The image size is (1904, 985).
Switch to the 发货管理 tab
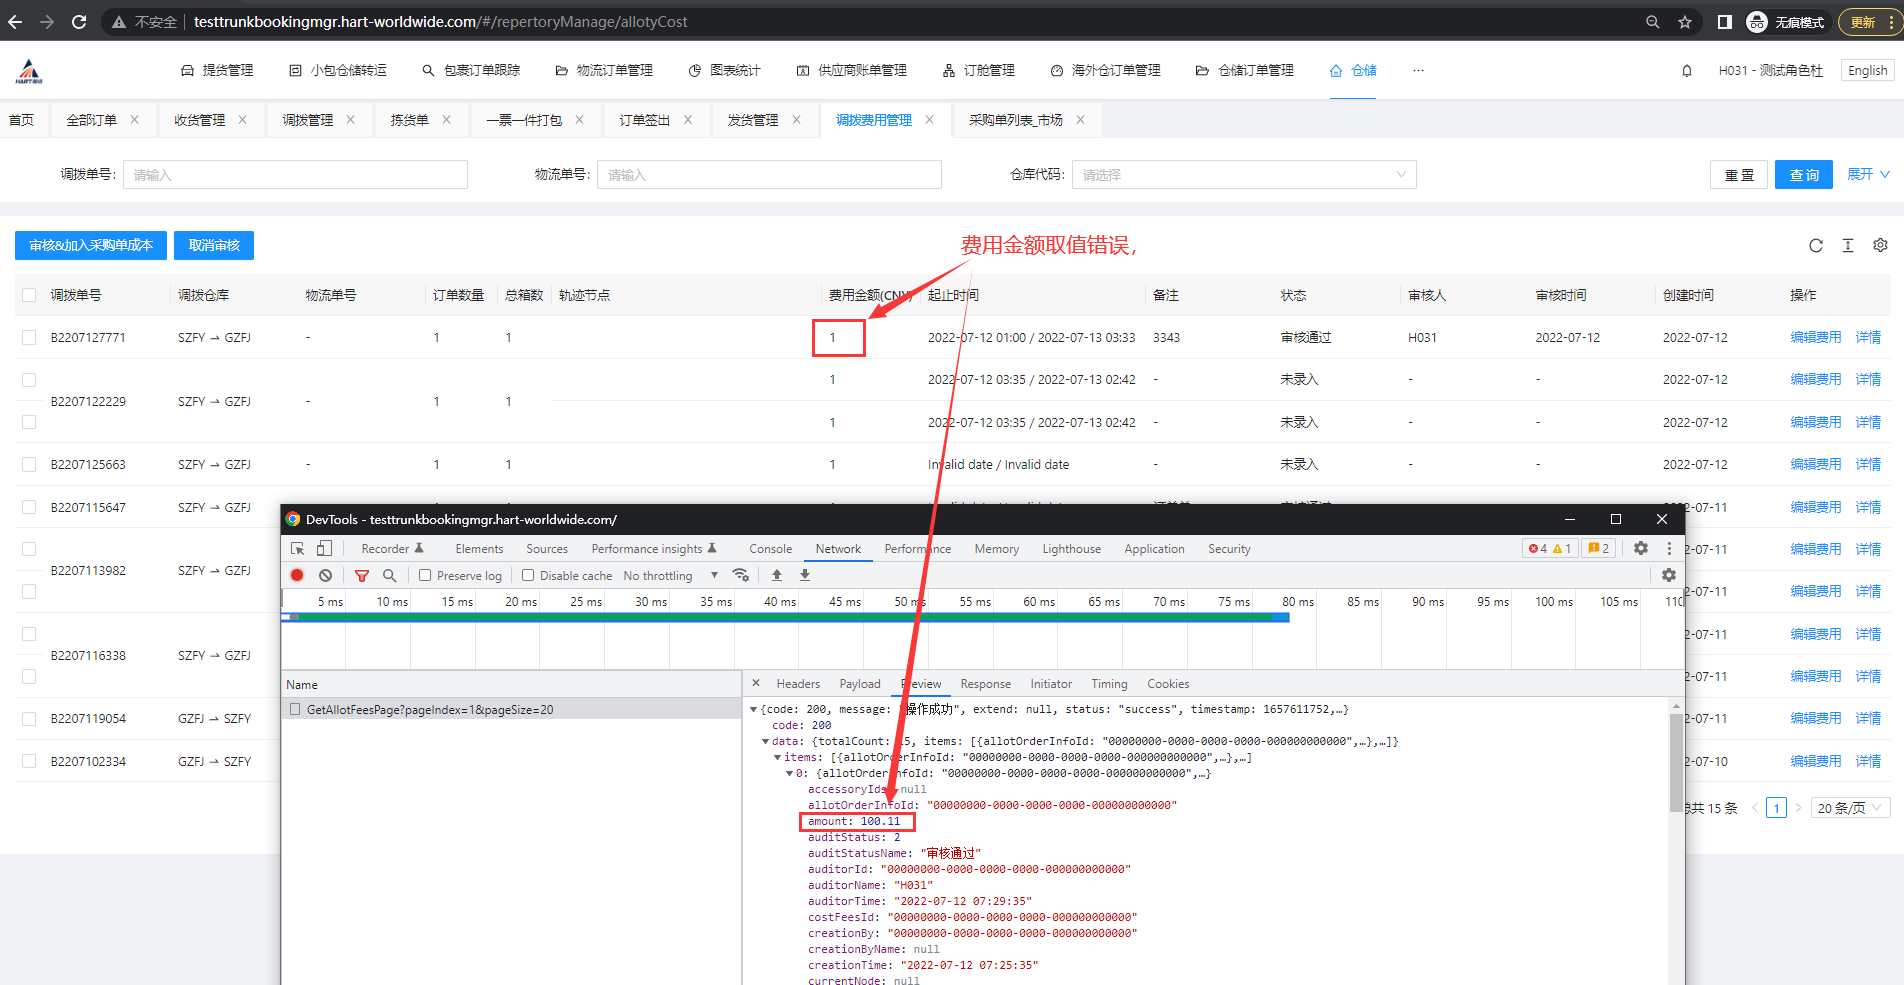click(x=752, y=120)
